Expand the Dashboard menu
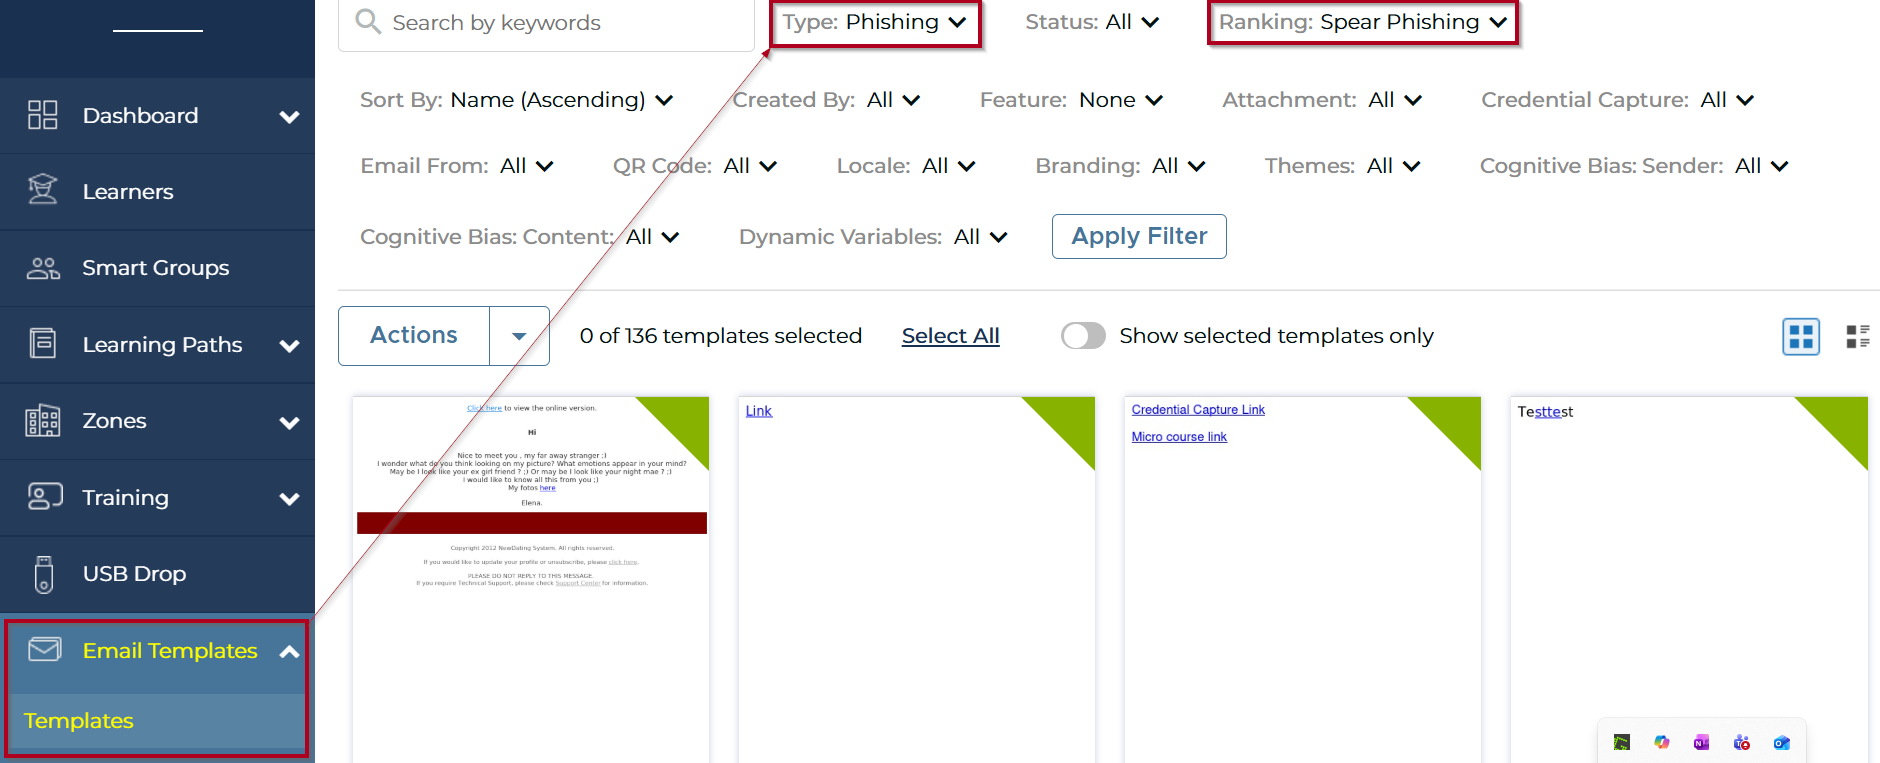The width and height of the screenshot is (1880, 763). 289,116
